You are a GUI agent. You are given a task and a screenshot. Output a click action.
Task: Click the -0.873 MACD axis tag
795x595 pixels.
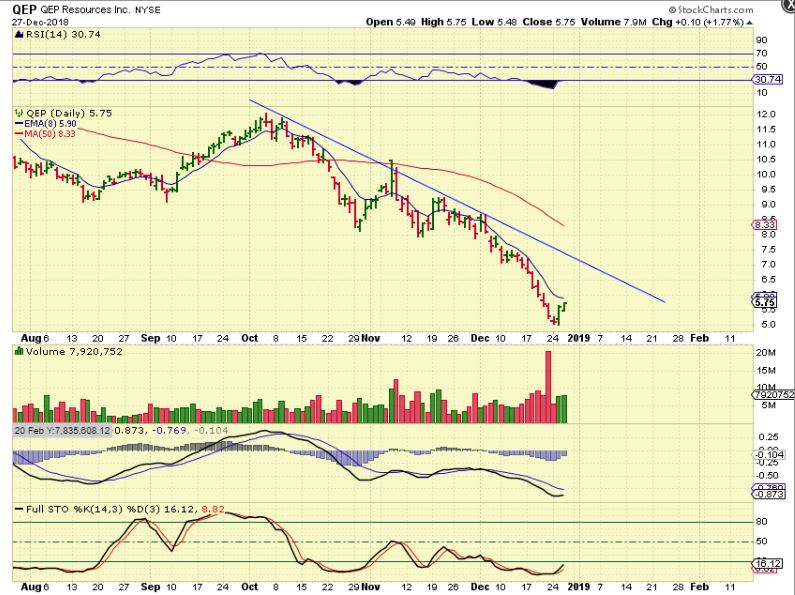(x=770, y=494)
